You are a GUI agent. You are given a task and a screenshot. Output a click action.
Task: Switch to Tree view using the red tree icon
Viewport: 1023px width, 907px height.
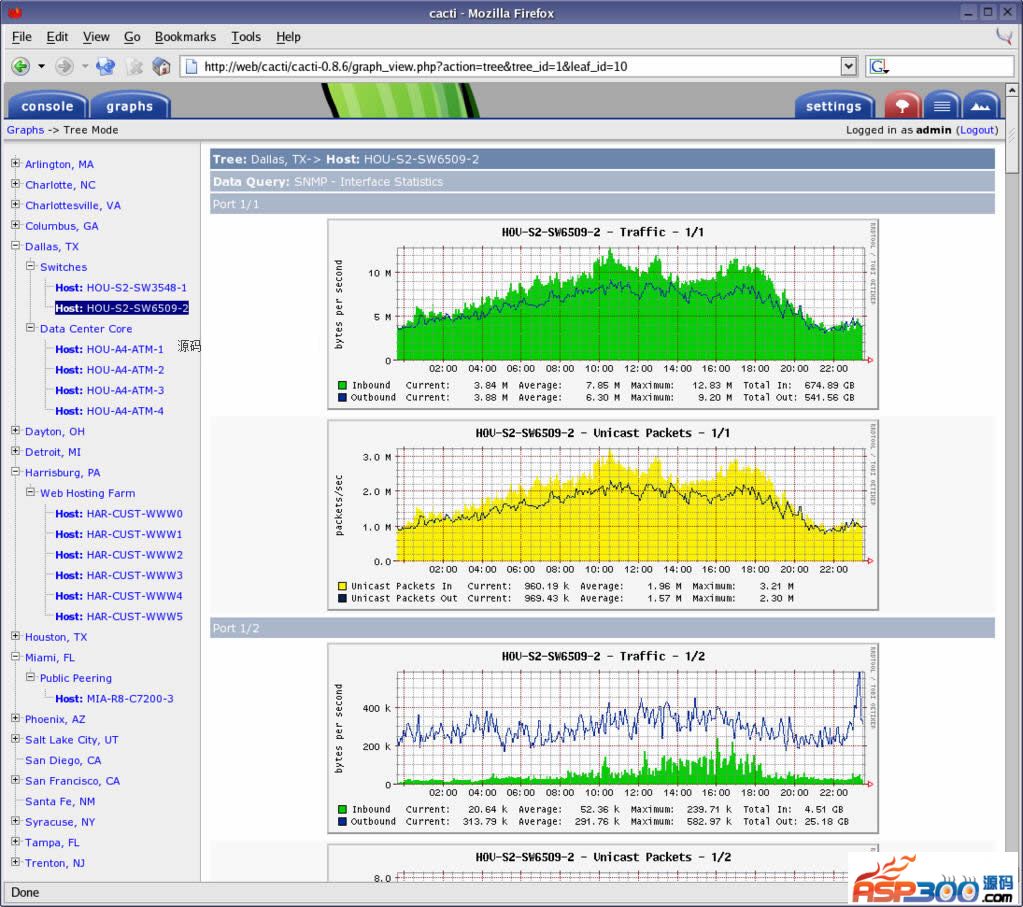point(903,105)
